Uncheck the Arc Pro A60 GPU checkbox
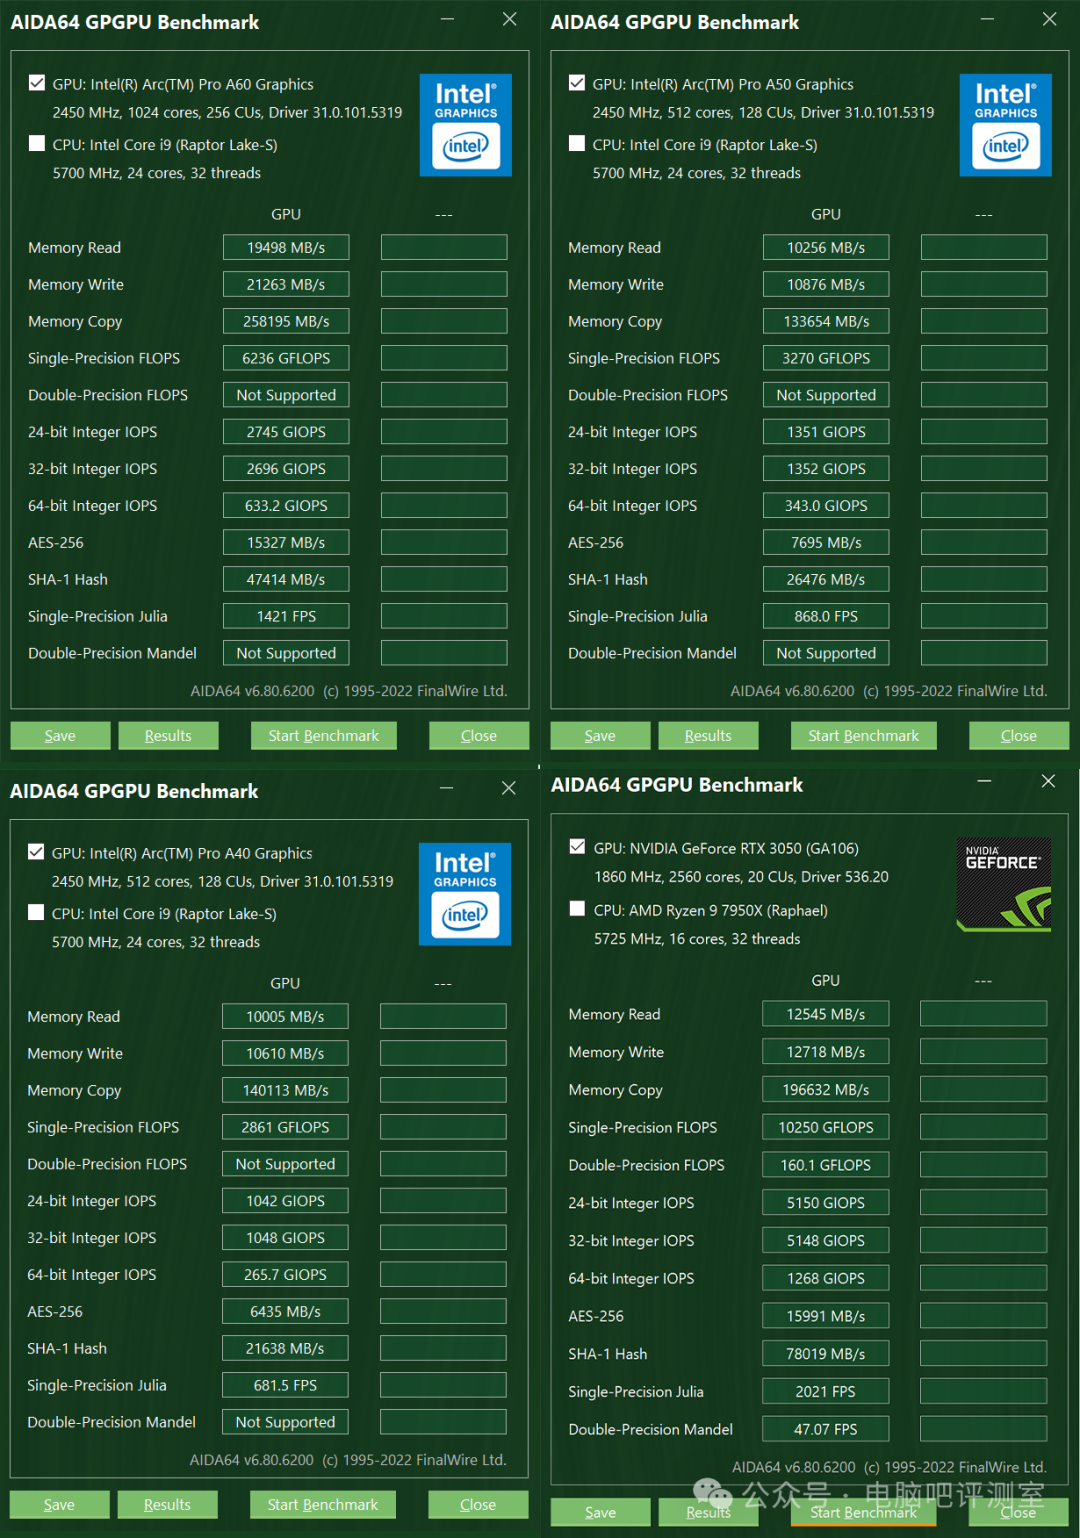The width and height of the screenshot is (1080, 1538). [x=37, y=83]
